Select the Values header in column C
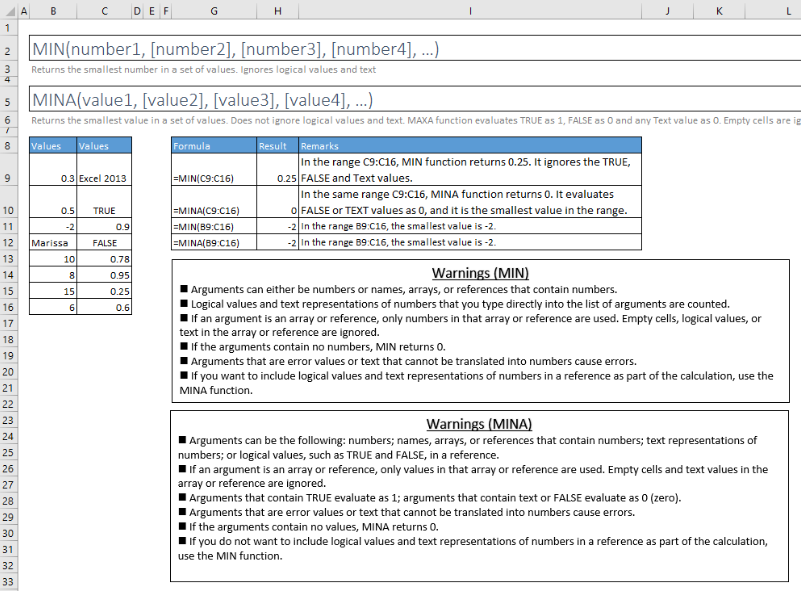The height and width of the screenshot is (591, 801). (x=104, y=146)
